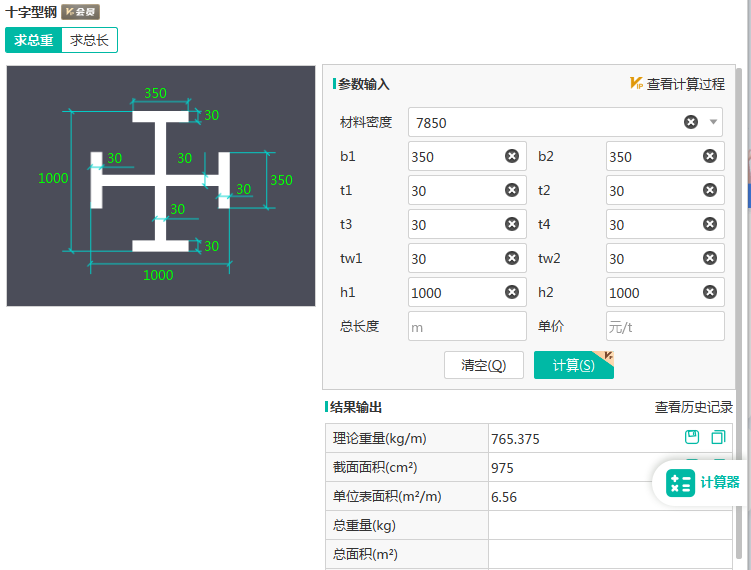The image size is (751, 570).
Task: Select the 765.375 theoretical weight value
Action: (515, 439)
